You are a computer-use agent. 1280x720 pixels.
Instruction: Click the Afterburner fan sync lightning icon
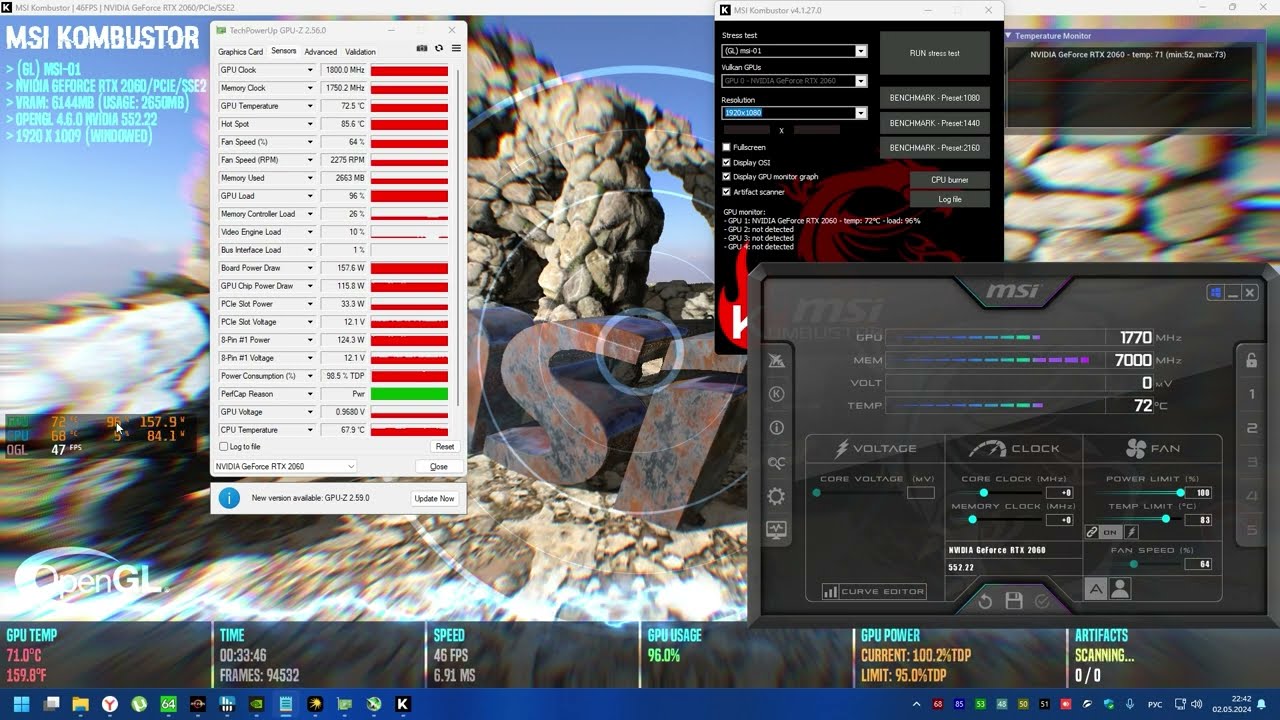(x=1131, y=532)
